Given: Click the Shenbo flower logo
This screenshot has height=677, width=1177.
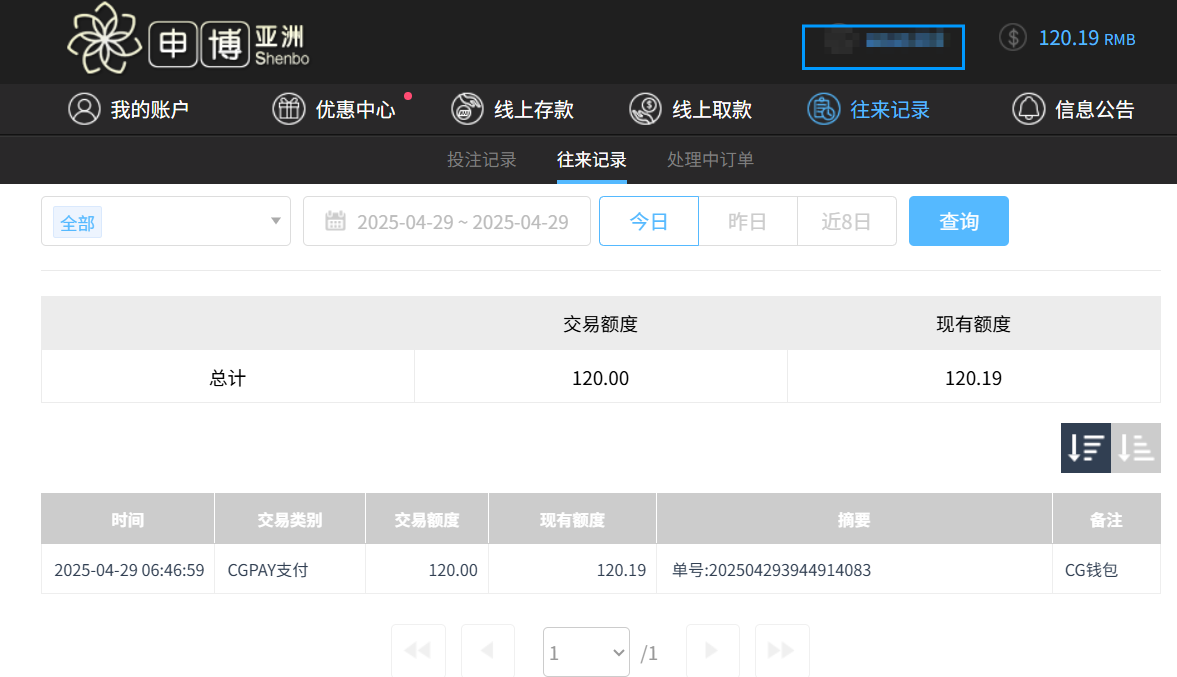Looking at the screenshot, I should [x=103, y=40].
